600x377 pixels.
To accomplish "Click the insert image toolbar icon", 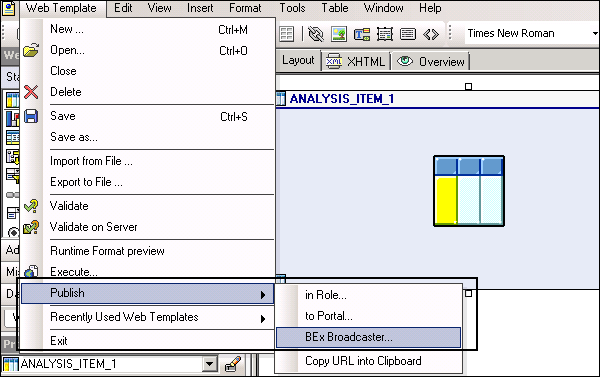I will coord(339,34).
